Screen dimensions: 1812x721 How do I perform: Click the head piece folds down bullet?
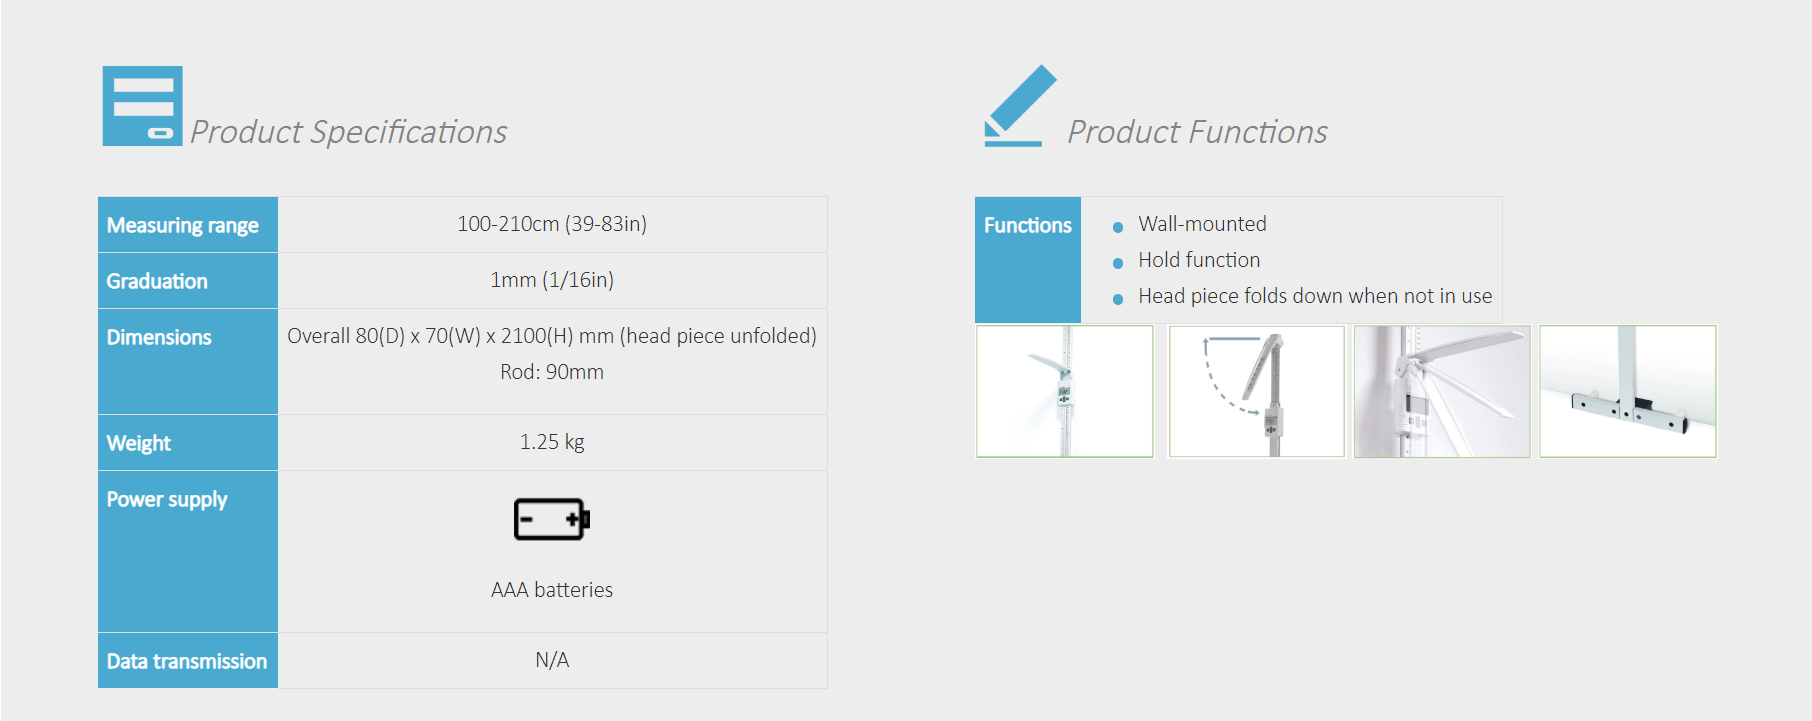pos(1314,296)
